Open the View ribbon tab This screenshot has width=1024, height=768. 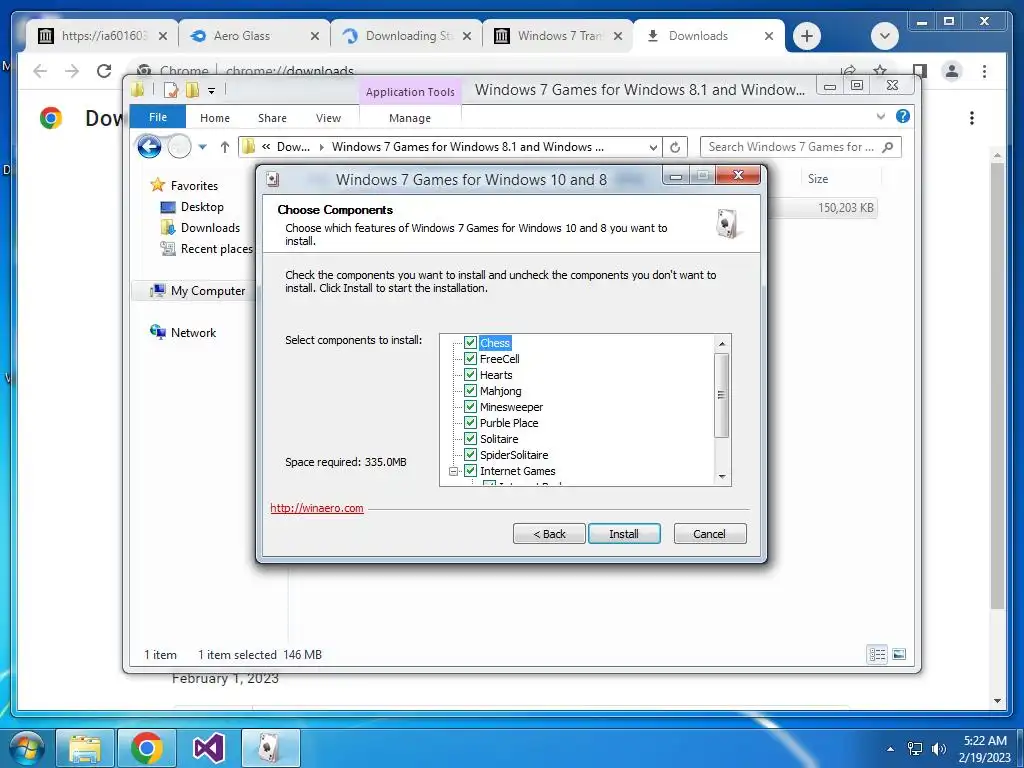point(328,118)
